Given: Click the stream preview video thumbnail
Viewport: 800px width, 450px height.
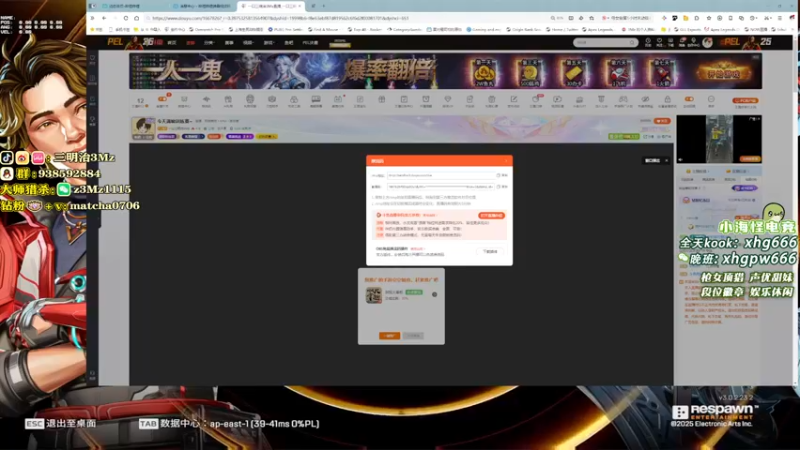Looking at the screenshot, I should pos(719,139).
